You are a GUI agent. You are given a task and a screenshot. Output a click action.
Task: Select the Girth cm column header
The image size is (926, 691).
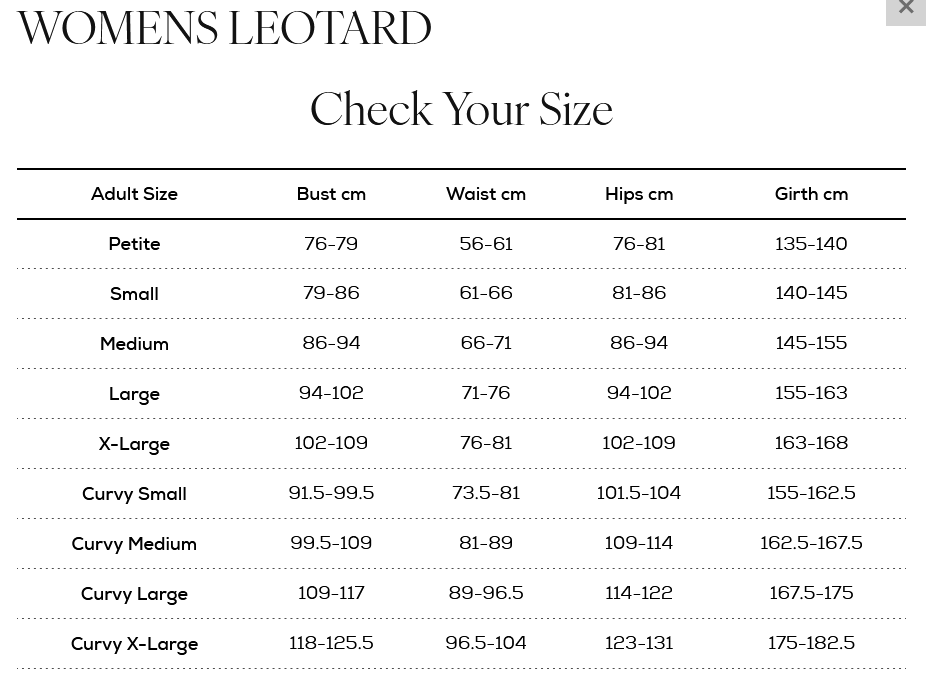point(811,194)
